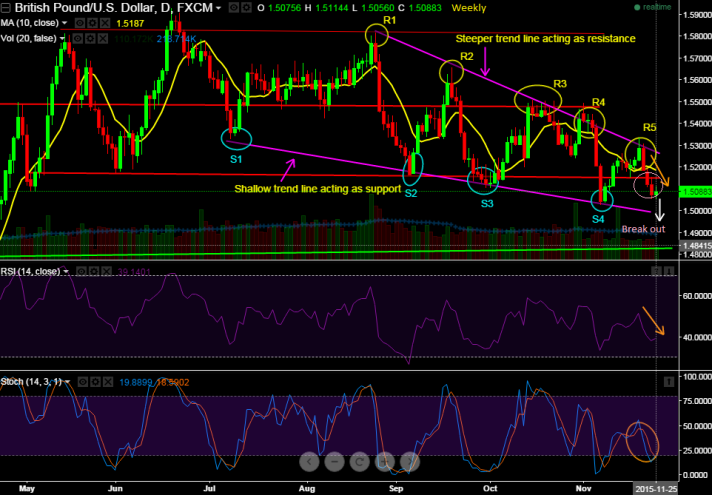This screenshot has width=712, height=495.
Task: Reset chart view with round refresh button
Action: (359, 462)
